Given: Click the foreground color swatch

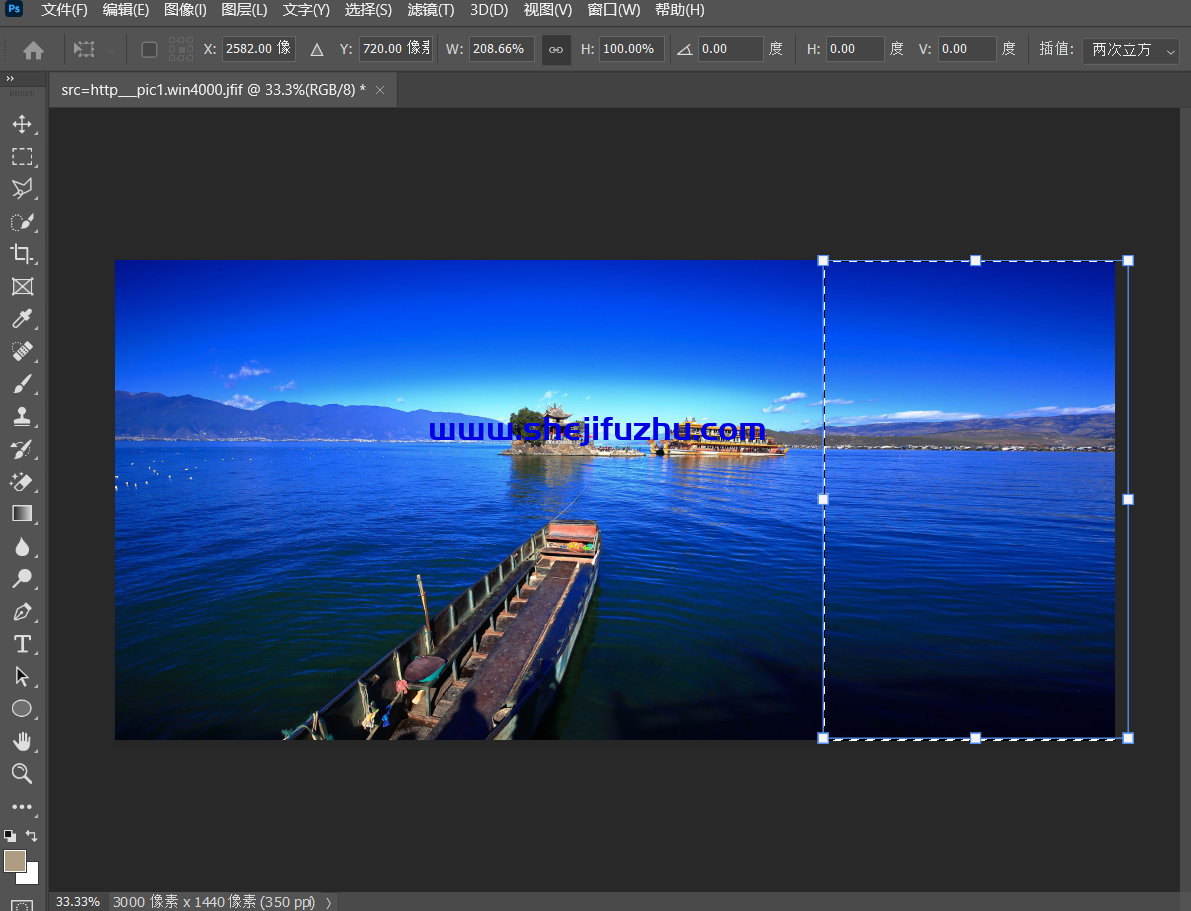Looking at the screenshot, I should click(14, 861).
